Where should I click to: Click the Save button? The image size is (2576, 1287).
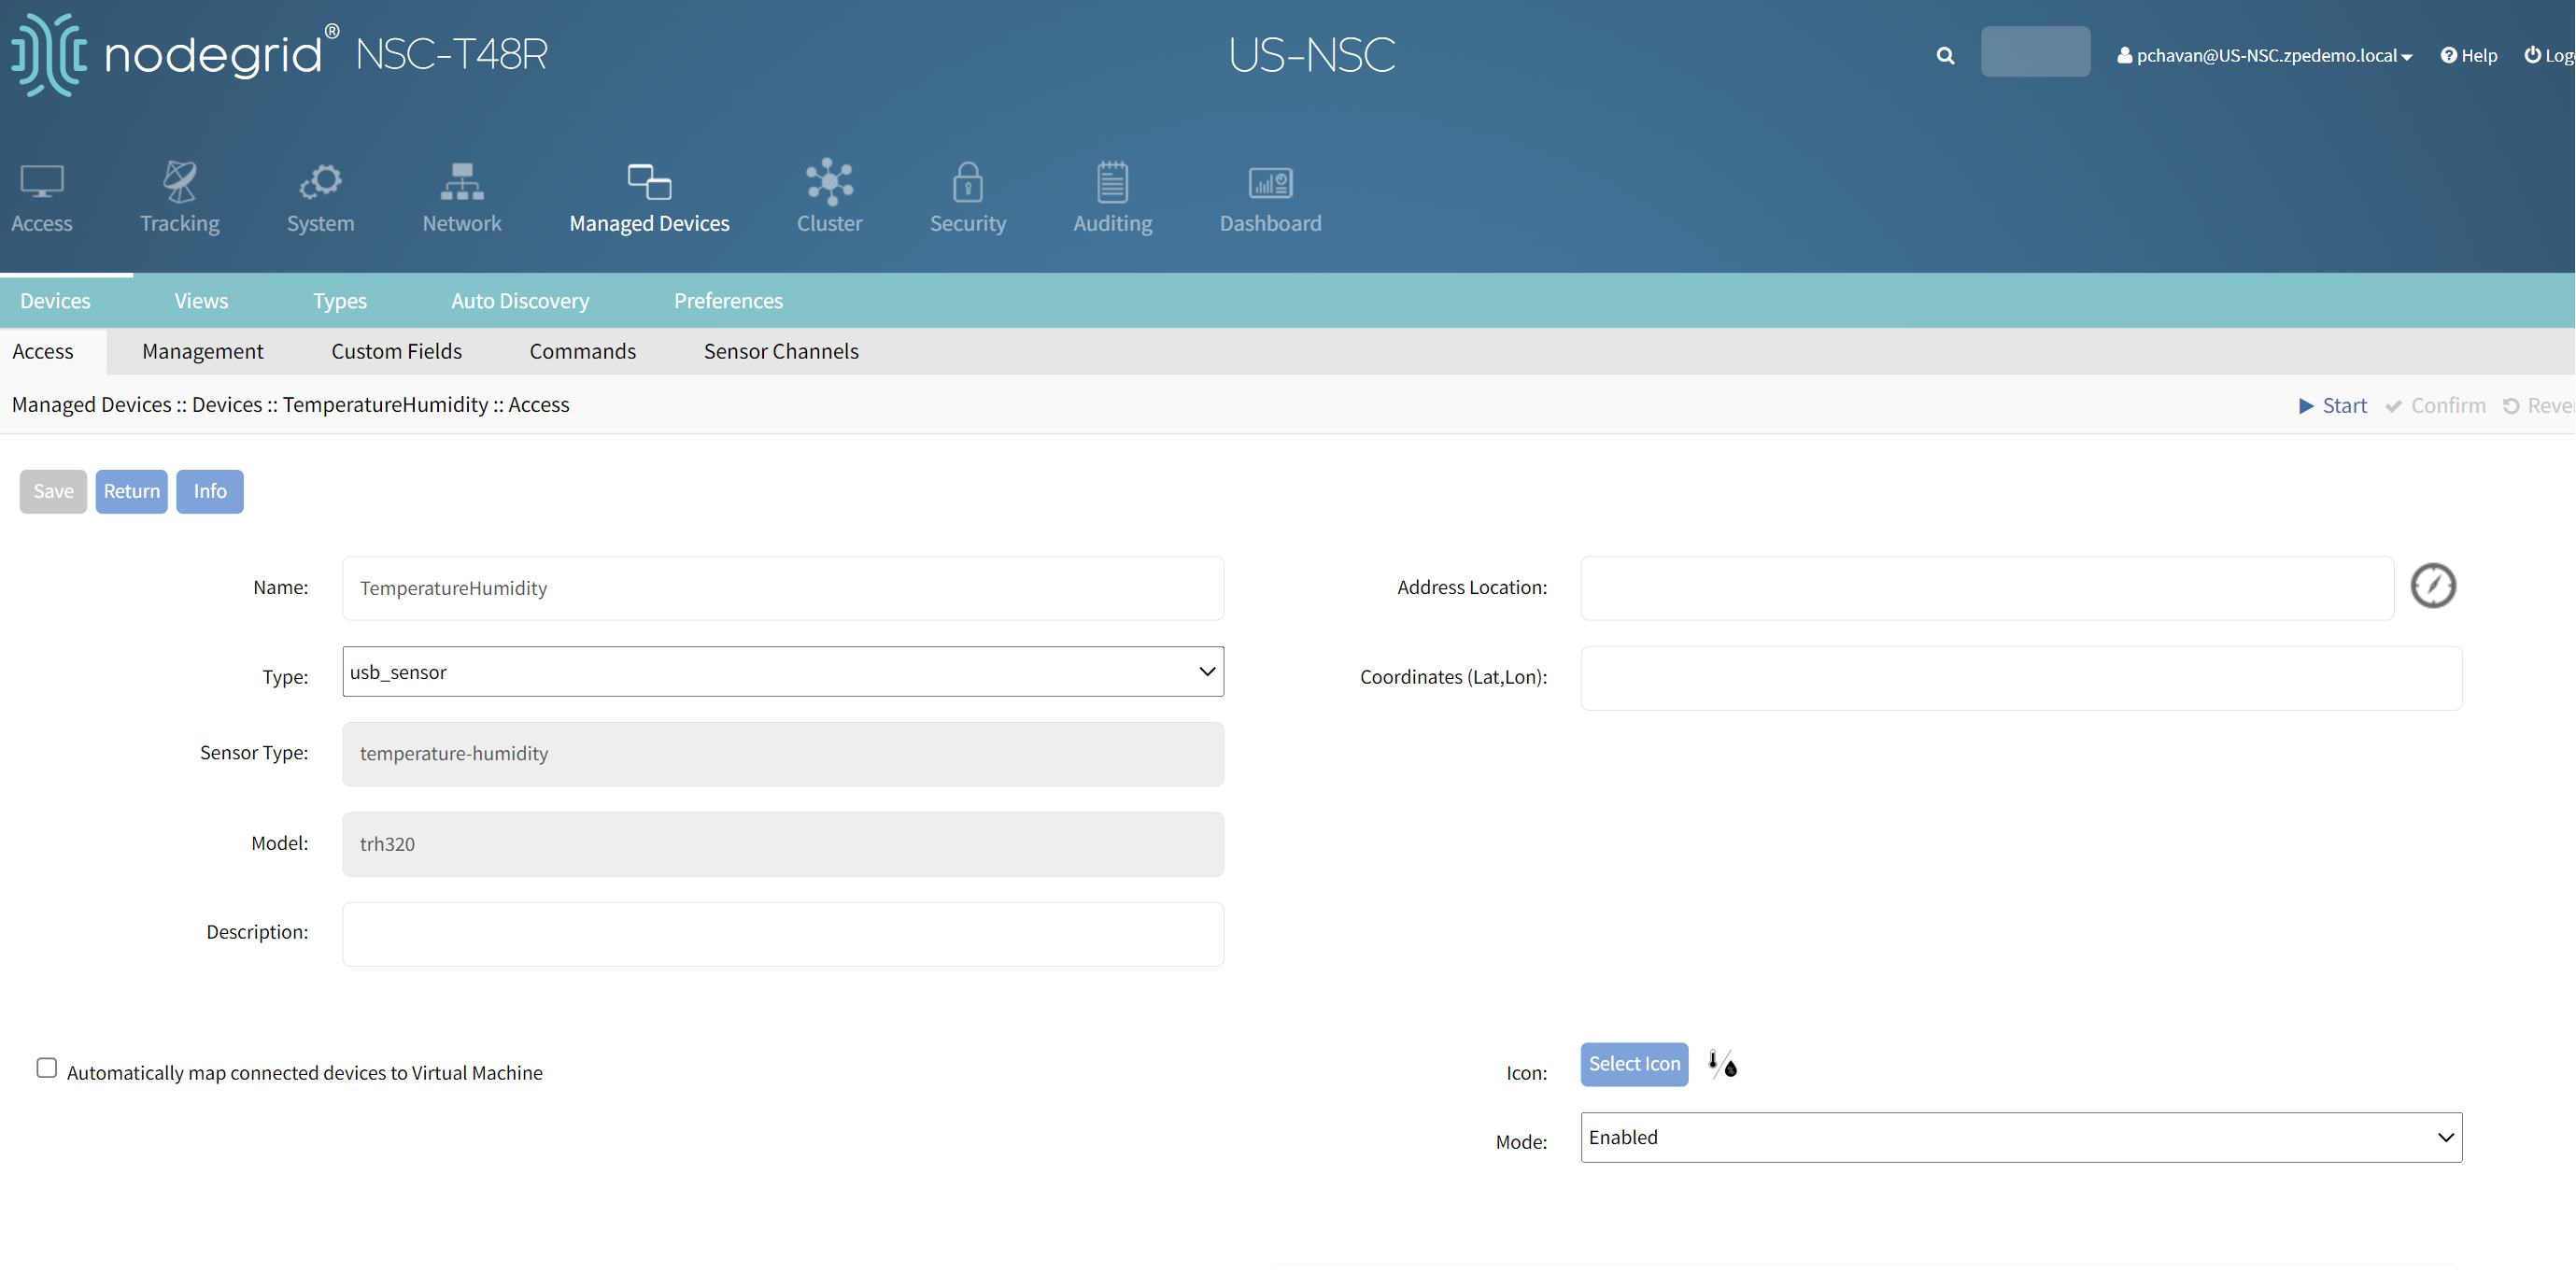53,491
